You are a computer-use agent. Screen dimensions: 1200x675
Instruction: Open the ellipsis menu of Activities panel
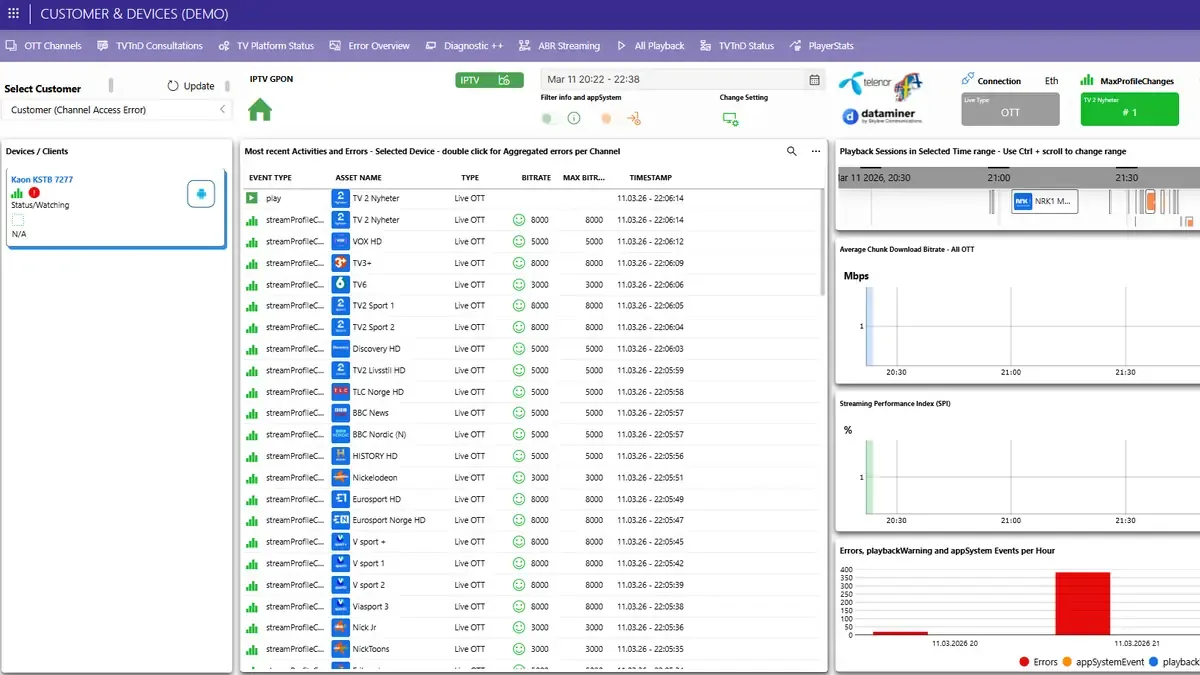(x=816, y=151)
